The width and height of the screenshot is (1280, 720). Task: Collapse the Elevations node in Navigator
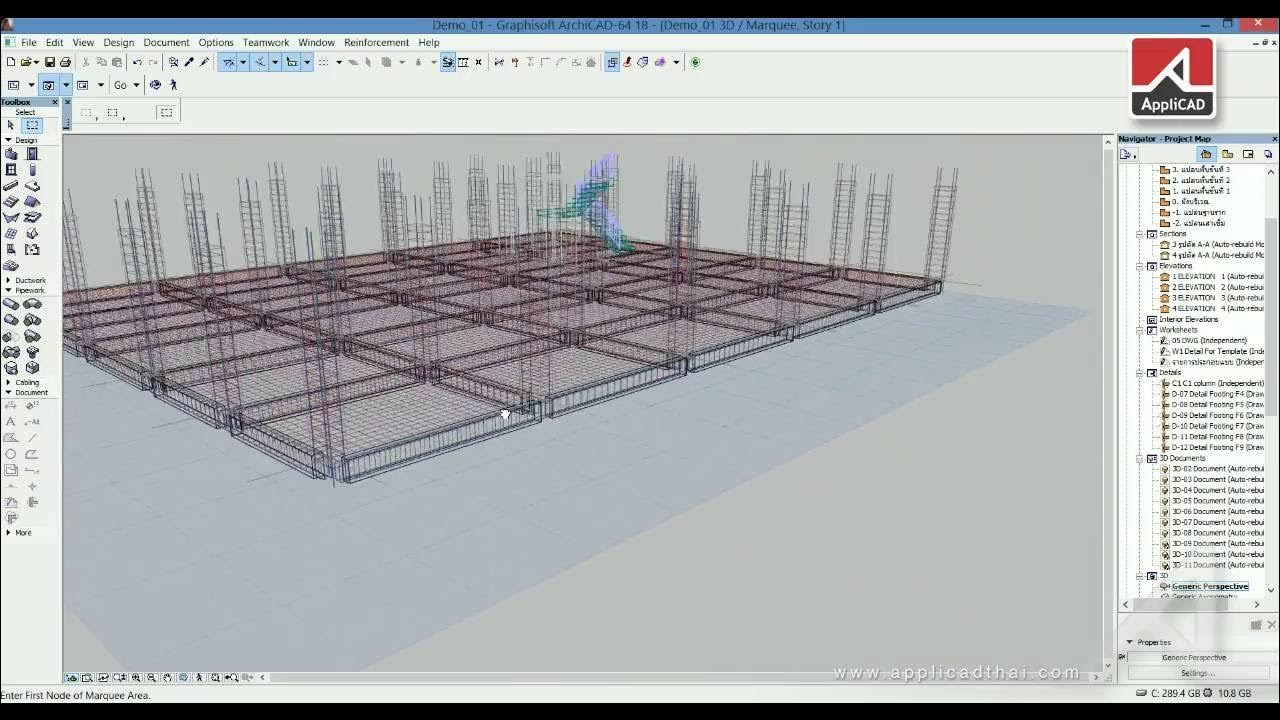[1139, 266]
